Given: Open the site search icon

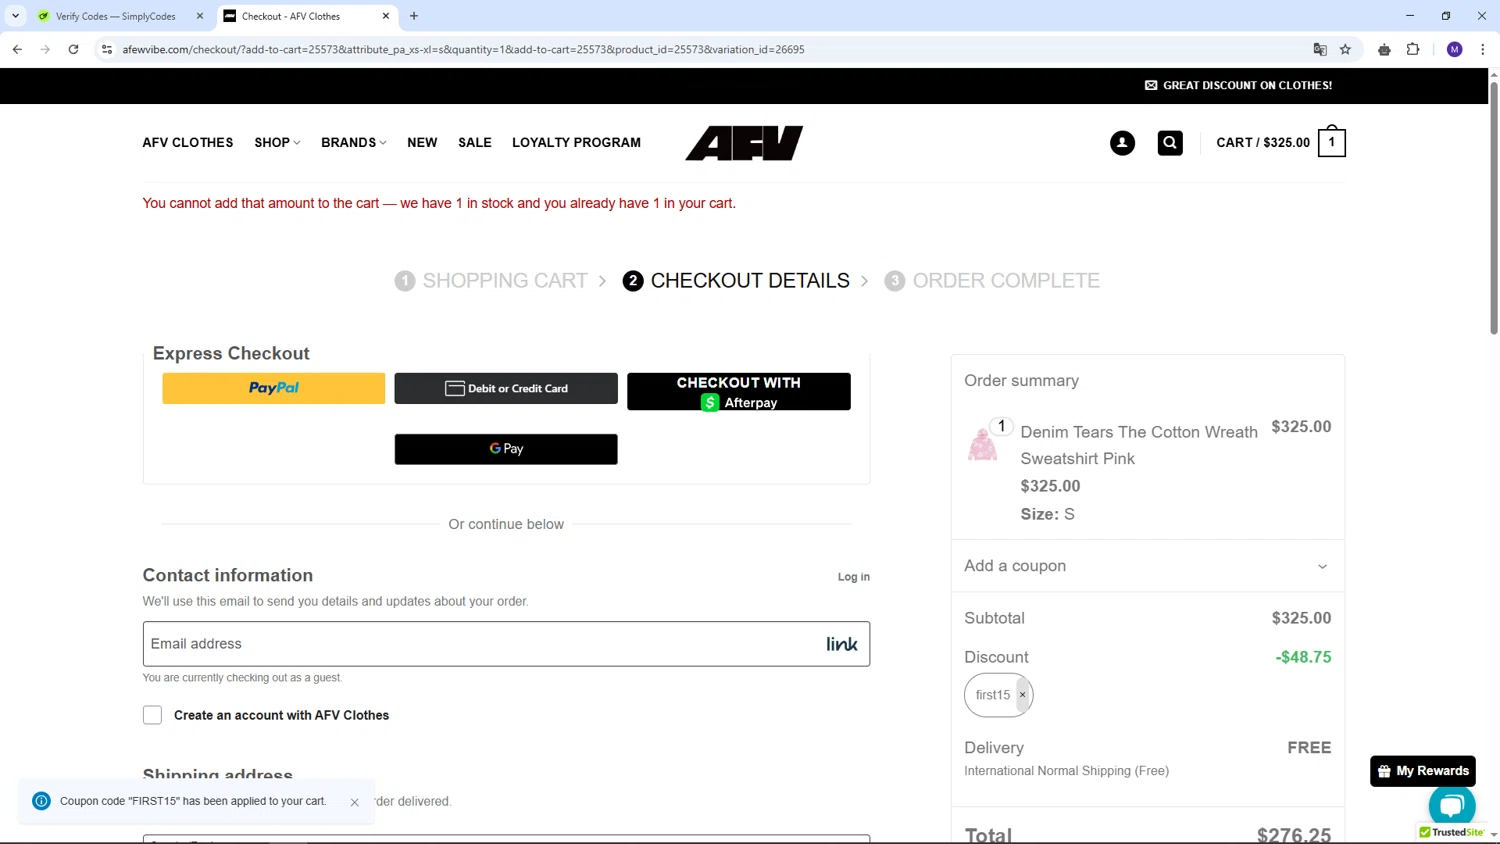Looking at the screenshot, I should pyautogui.click(x=1170, y=143).
